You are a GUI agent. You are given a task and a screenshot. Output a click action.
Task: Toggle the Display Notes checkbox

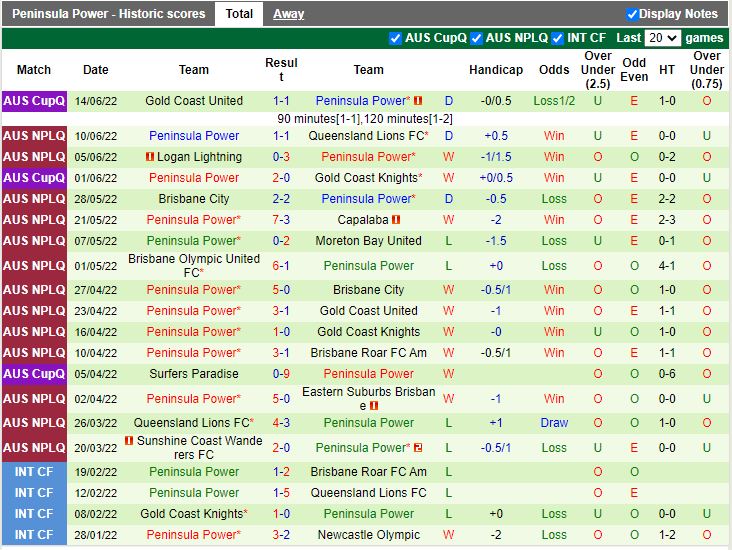tap(632, 14)
